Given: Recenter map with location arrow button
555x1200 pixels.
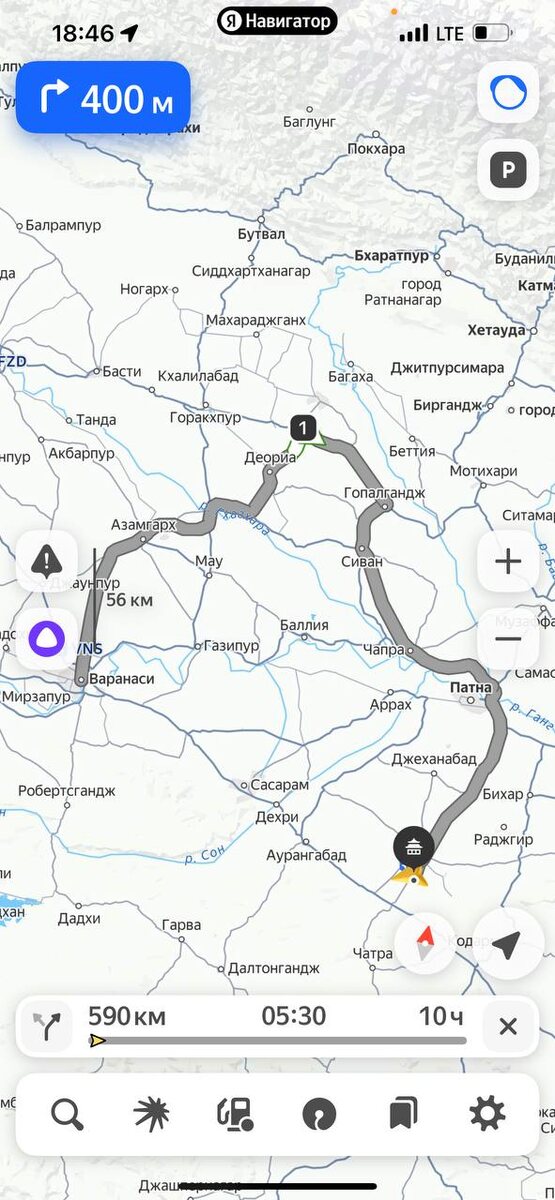Looking at the screenshot, I should tap(508, 944).
